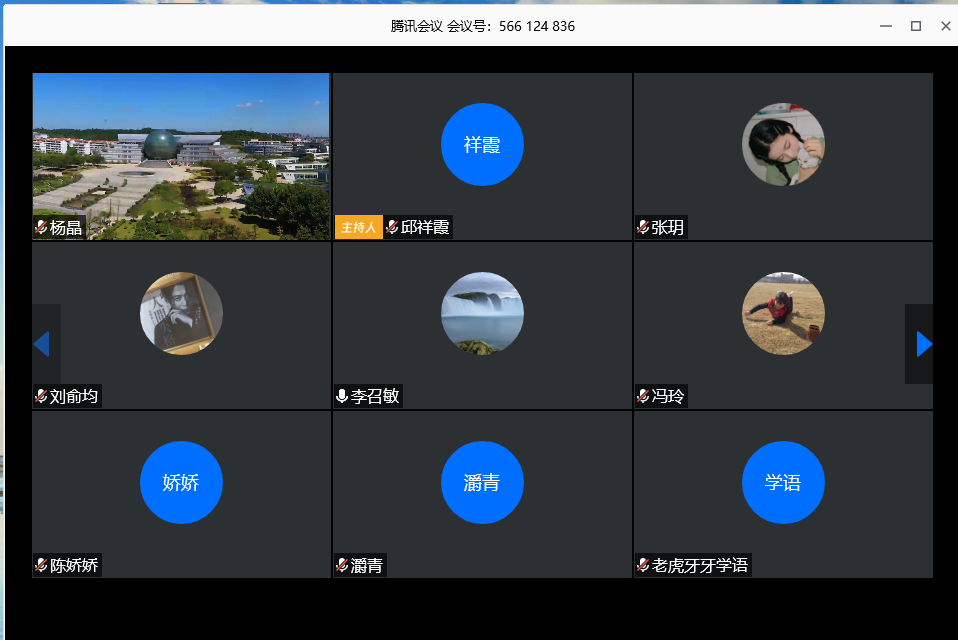Click the muted microphone icon next to 冯玲
The height and width of the screenshot is (640, 958).
click(643, 397)
